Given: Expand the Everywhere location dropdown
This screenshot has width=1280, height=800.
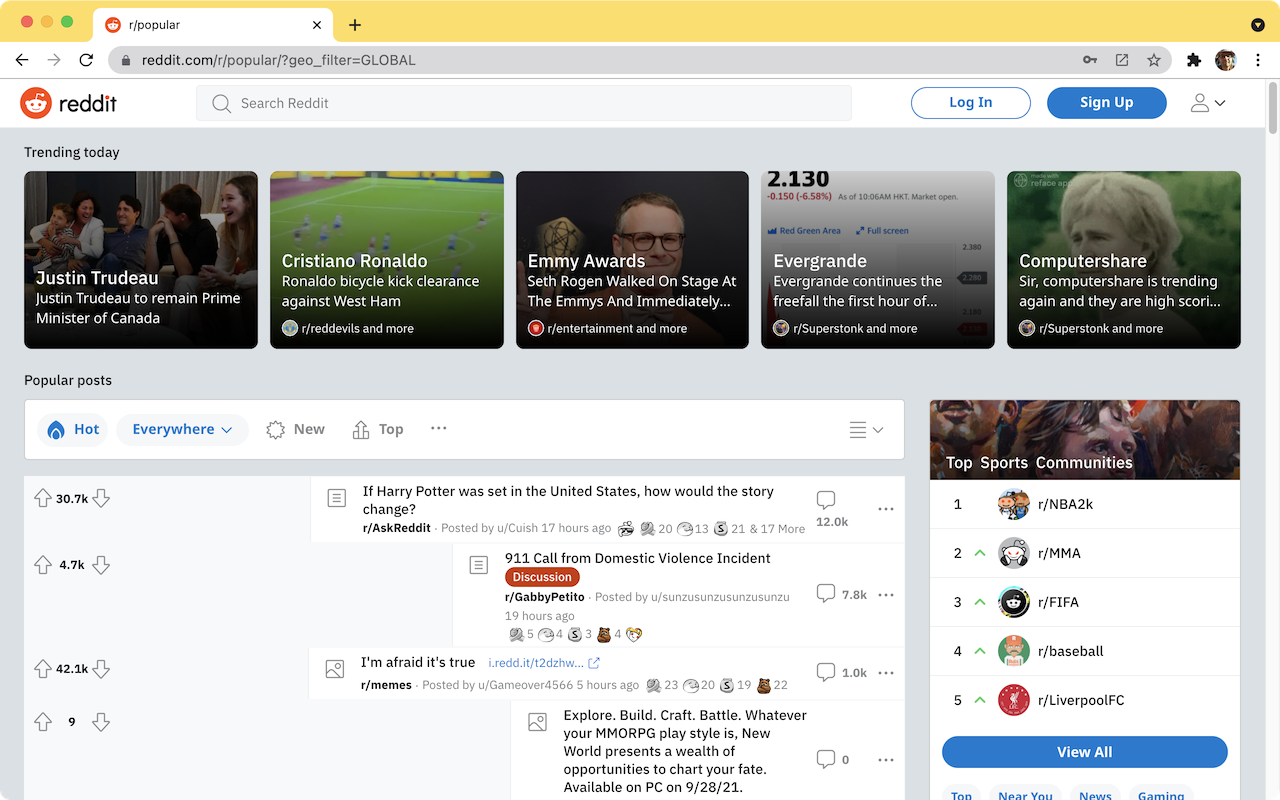Looking at the screenshot, I should click(182, 429).
